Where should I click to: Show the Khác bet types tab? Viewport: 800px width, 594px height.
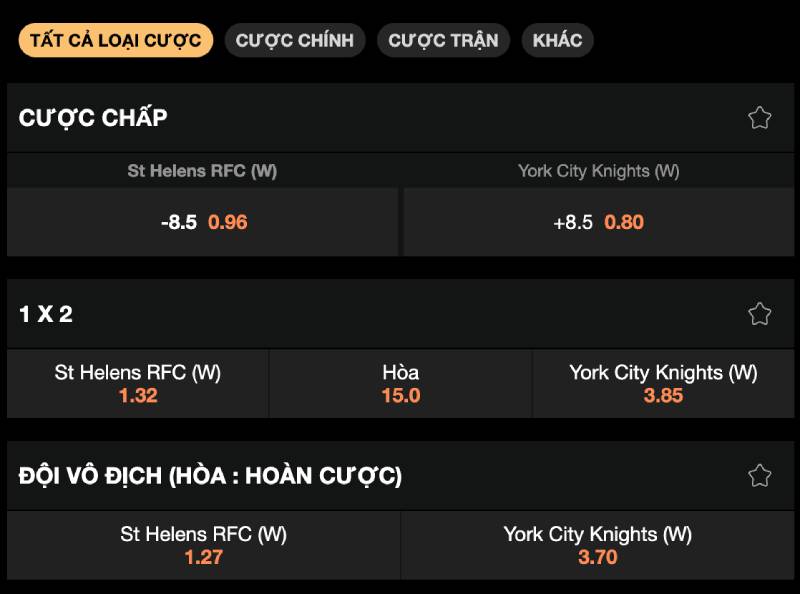point(557,41)
